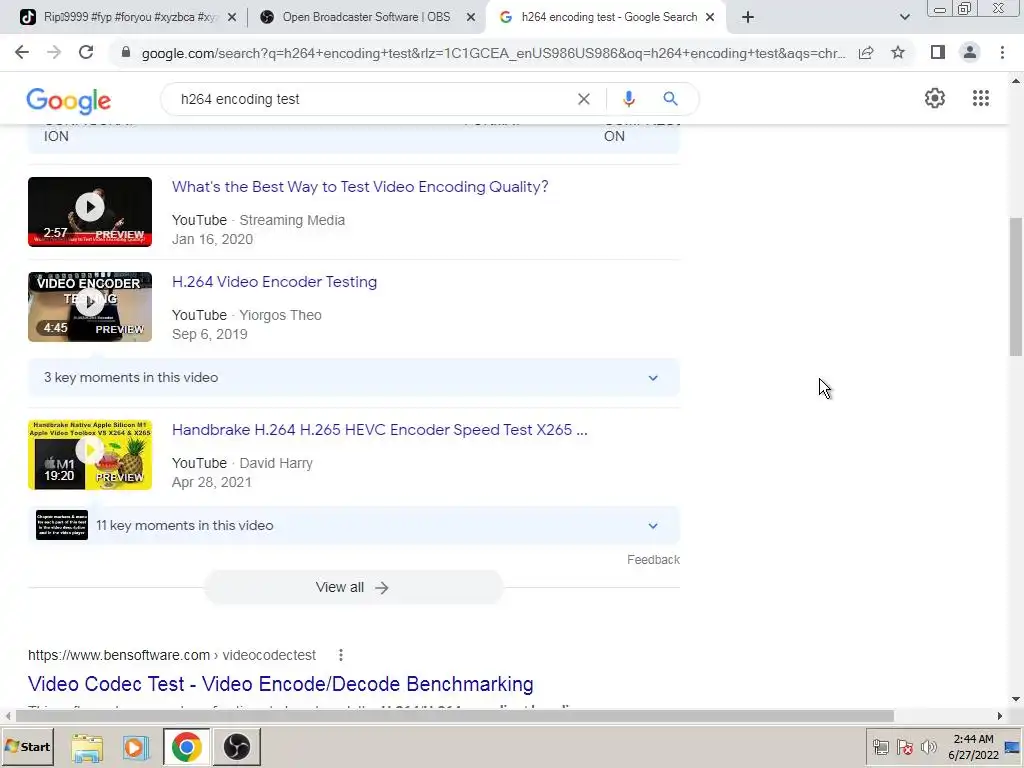Image resolution: width=1024 pixels, height=768 pixels.
Task: Click the bensoftware.com URL text
Action: coord(172,655)
